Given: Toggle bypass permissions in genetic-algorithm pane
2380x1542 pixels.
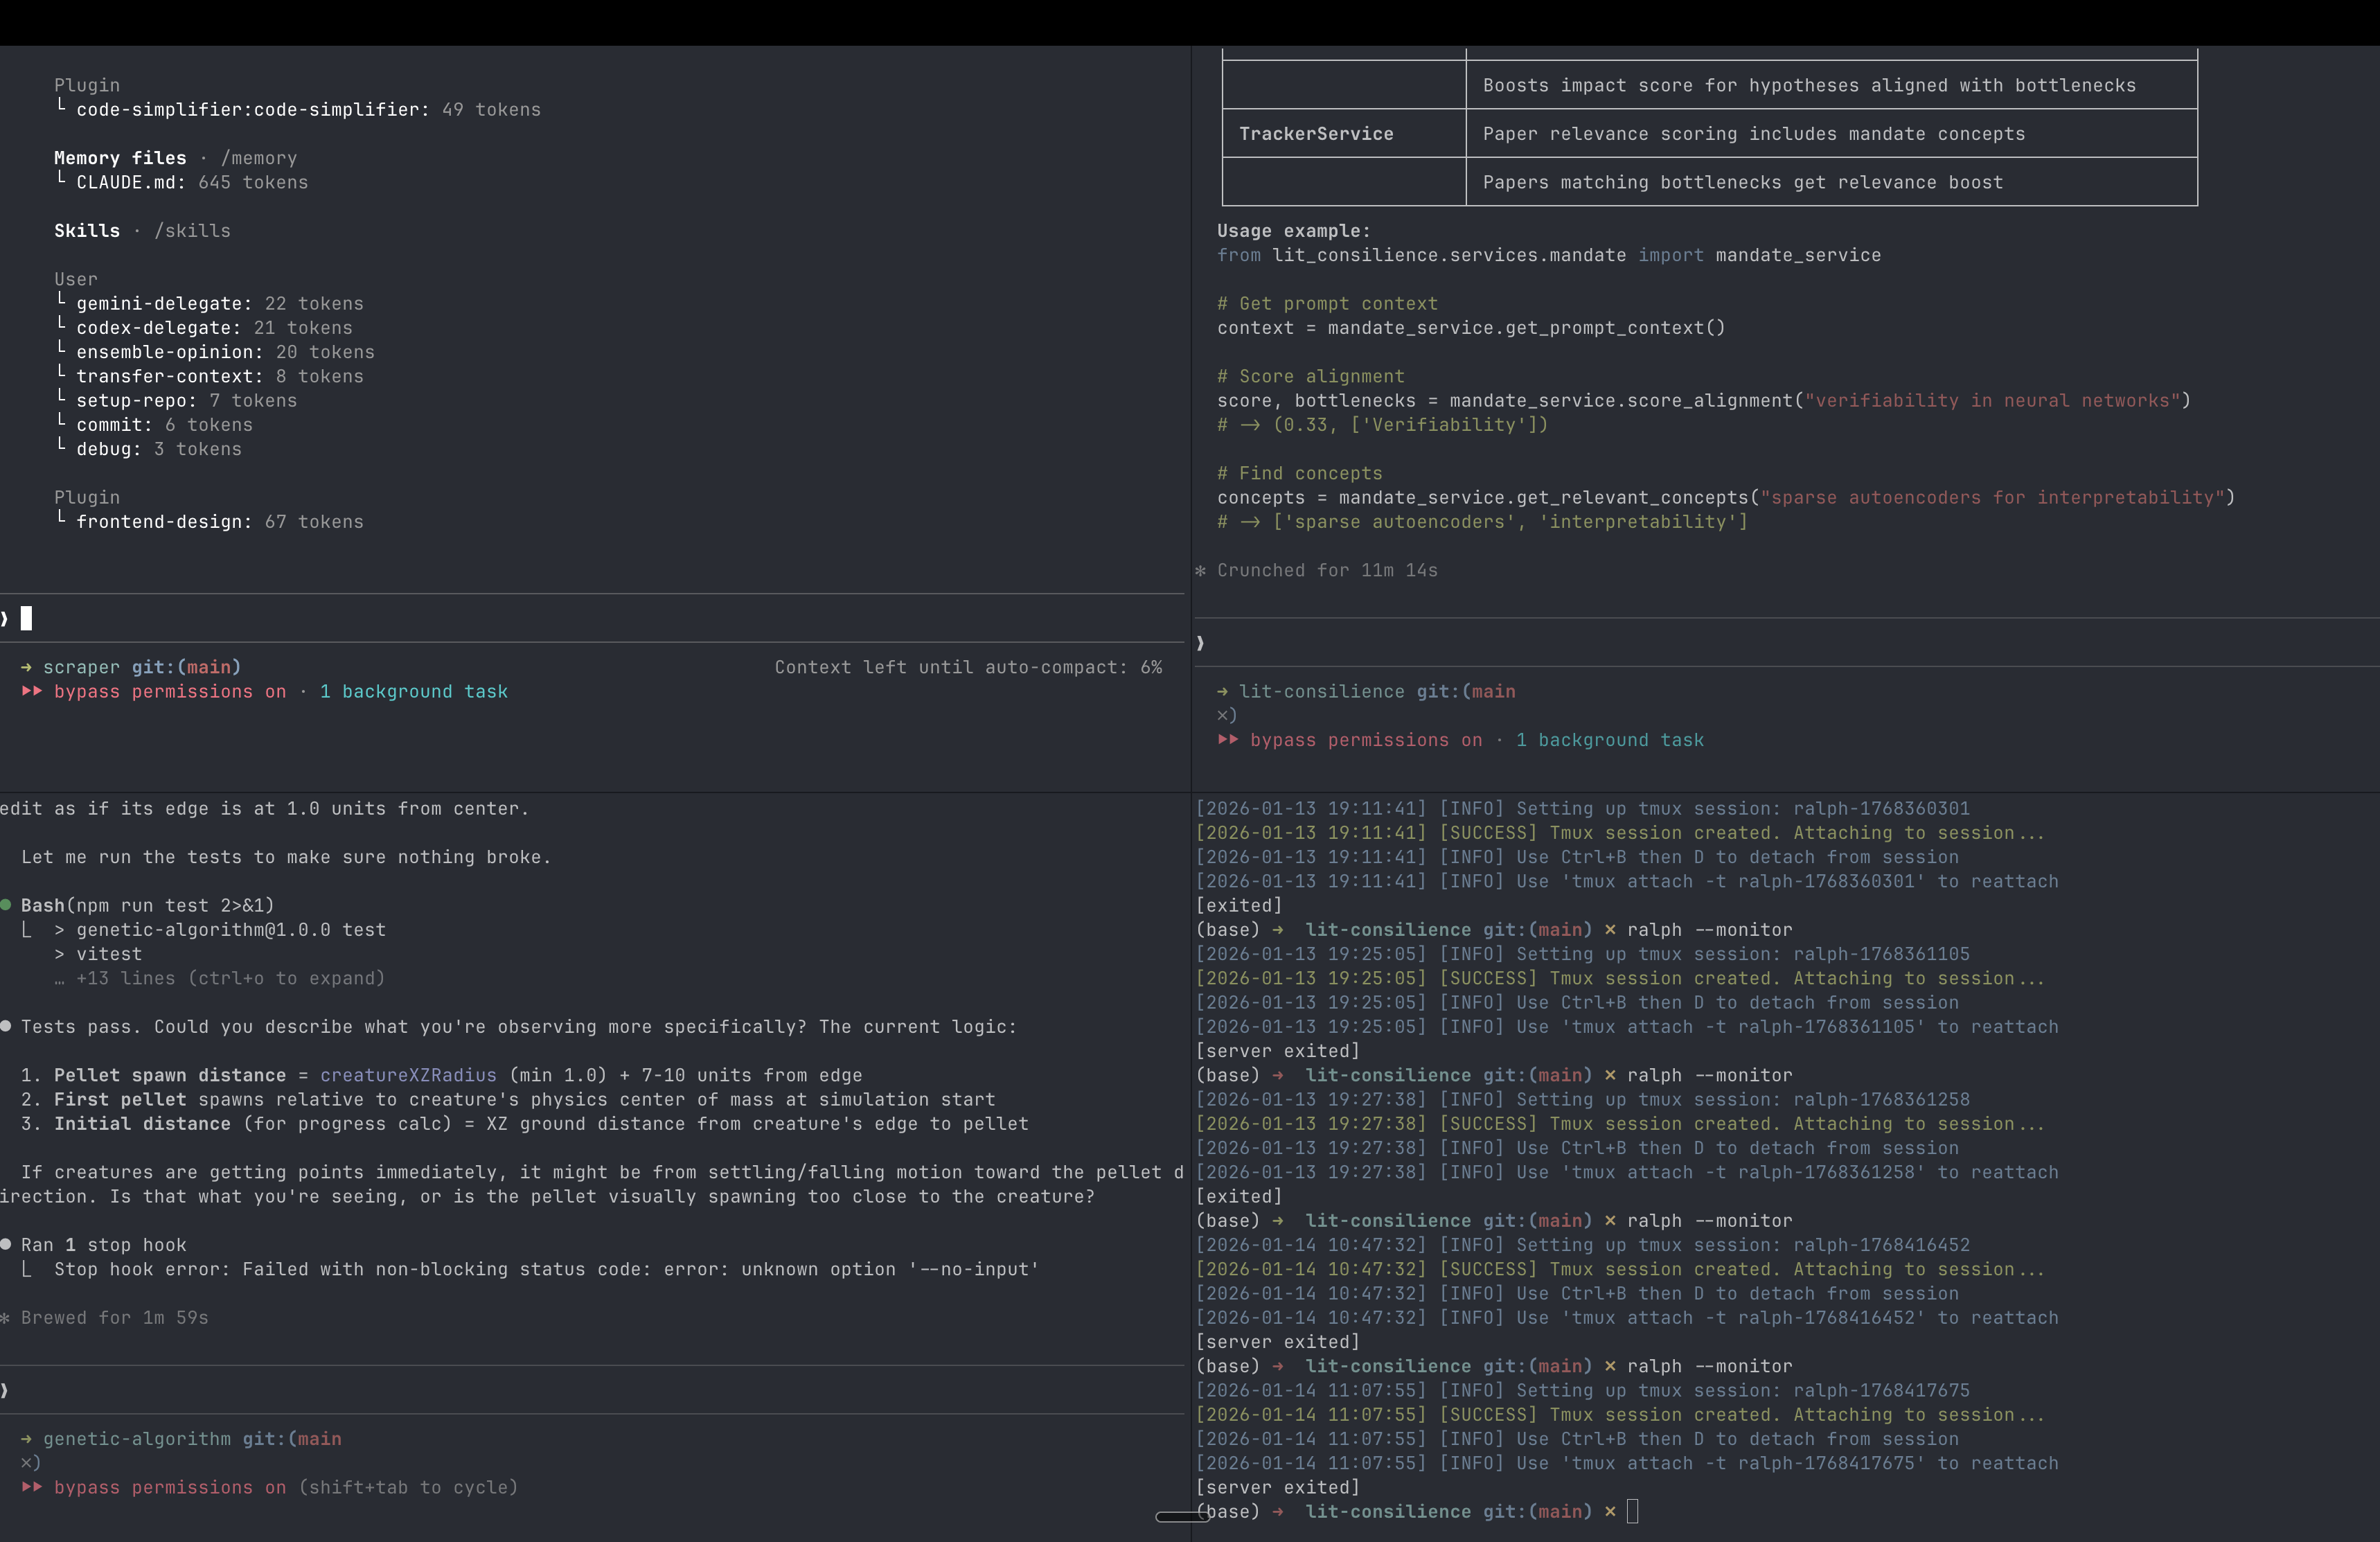Looking at the screenshot, I should (x=169, y=1487).
